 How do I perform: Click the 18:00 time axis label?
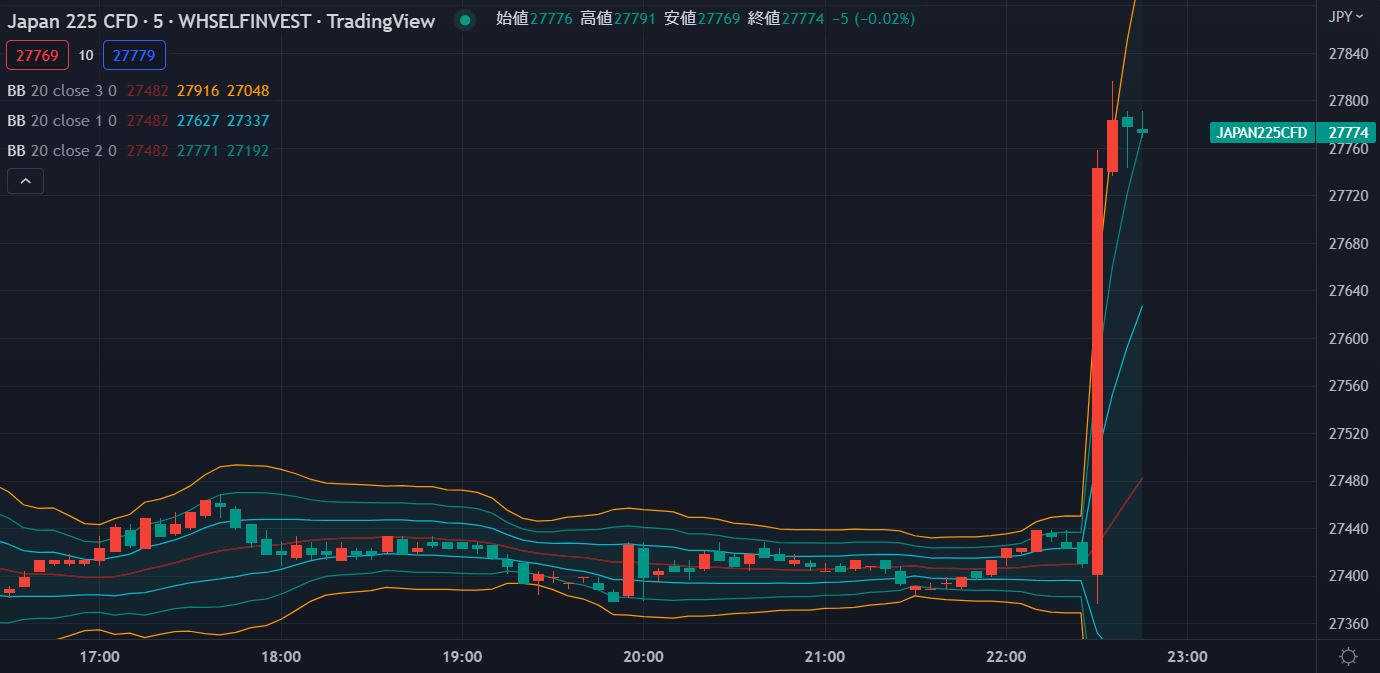[281, 657]
